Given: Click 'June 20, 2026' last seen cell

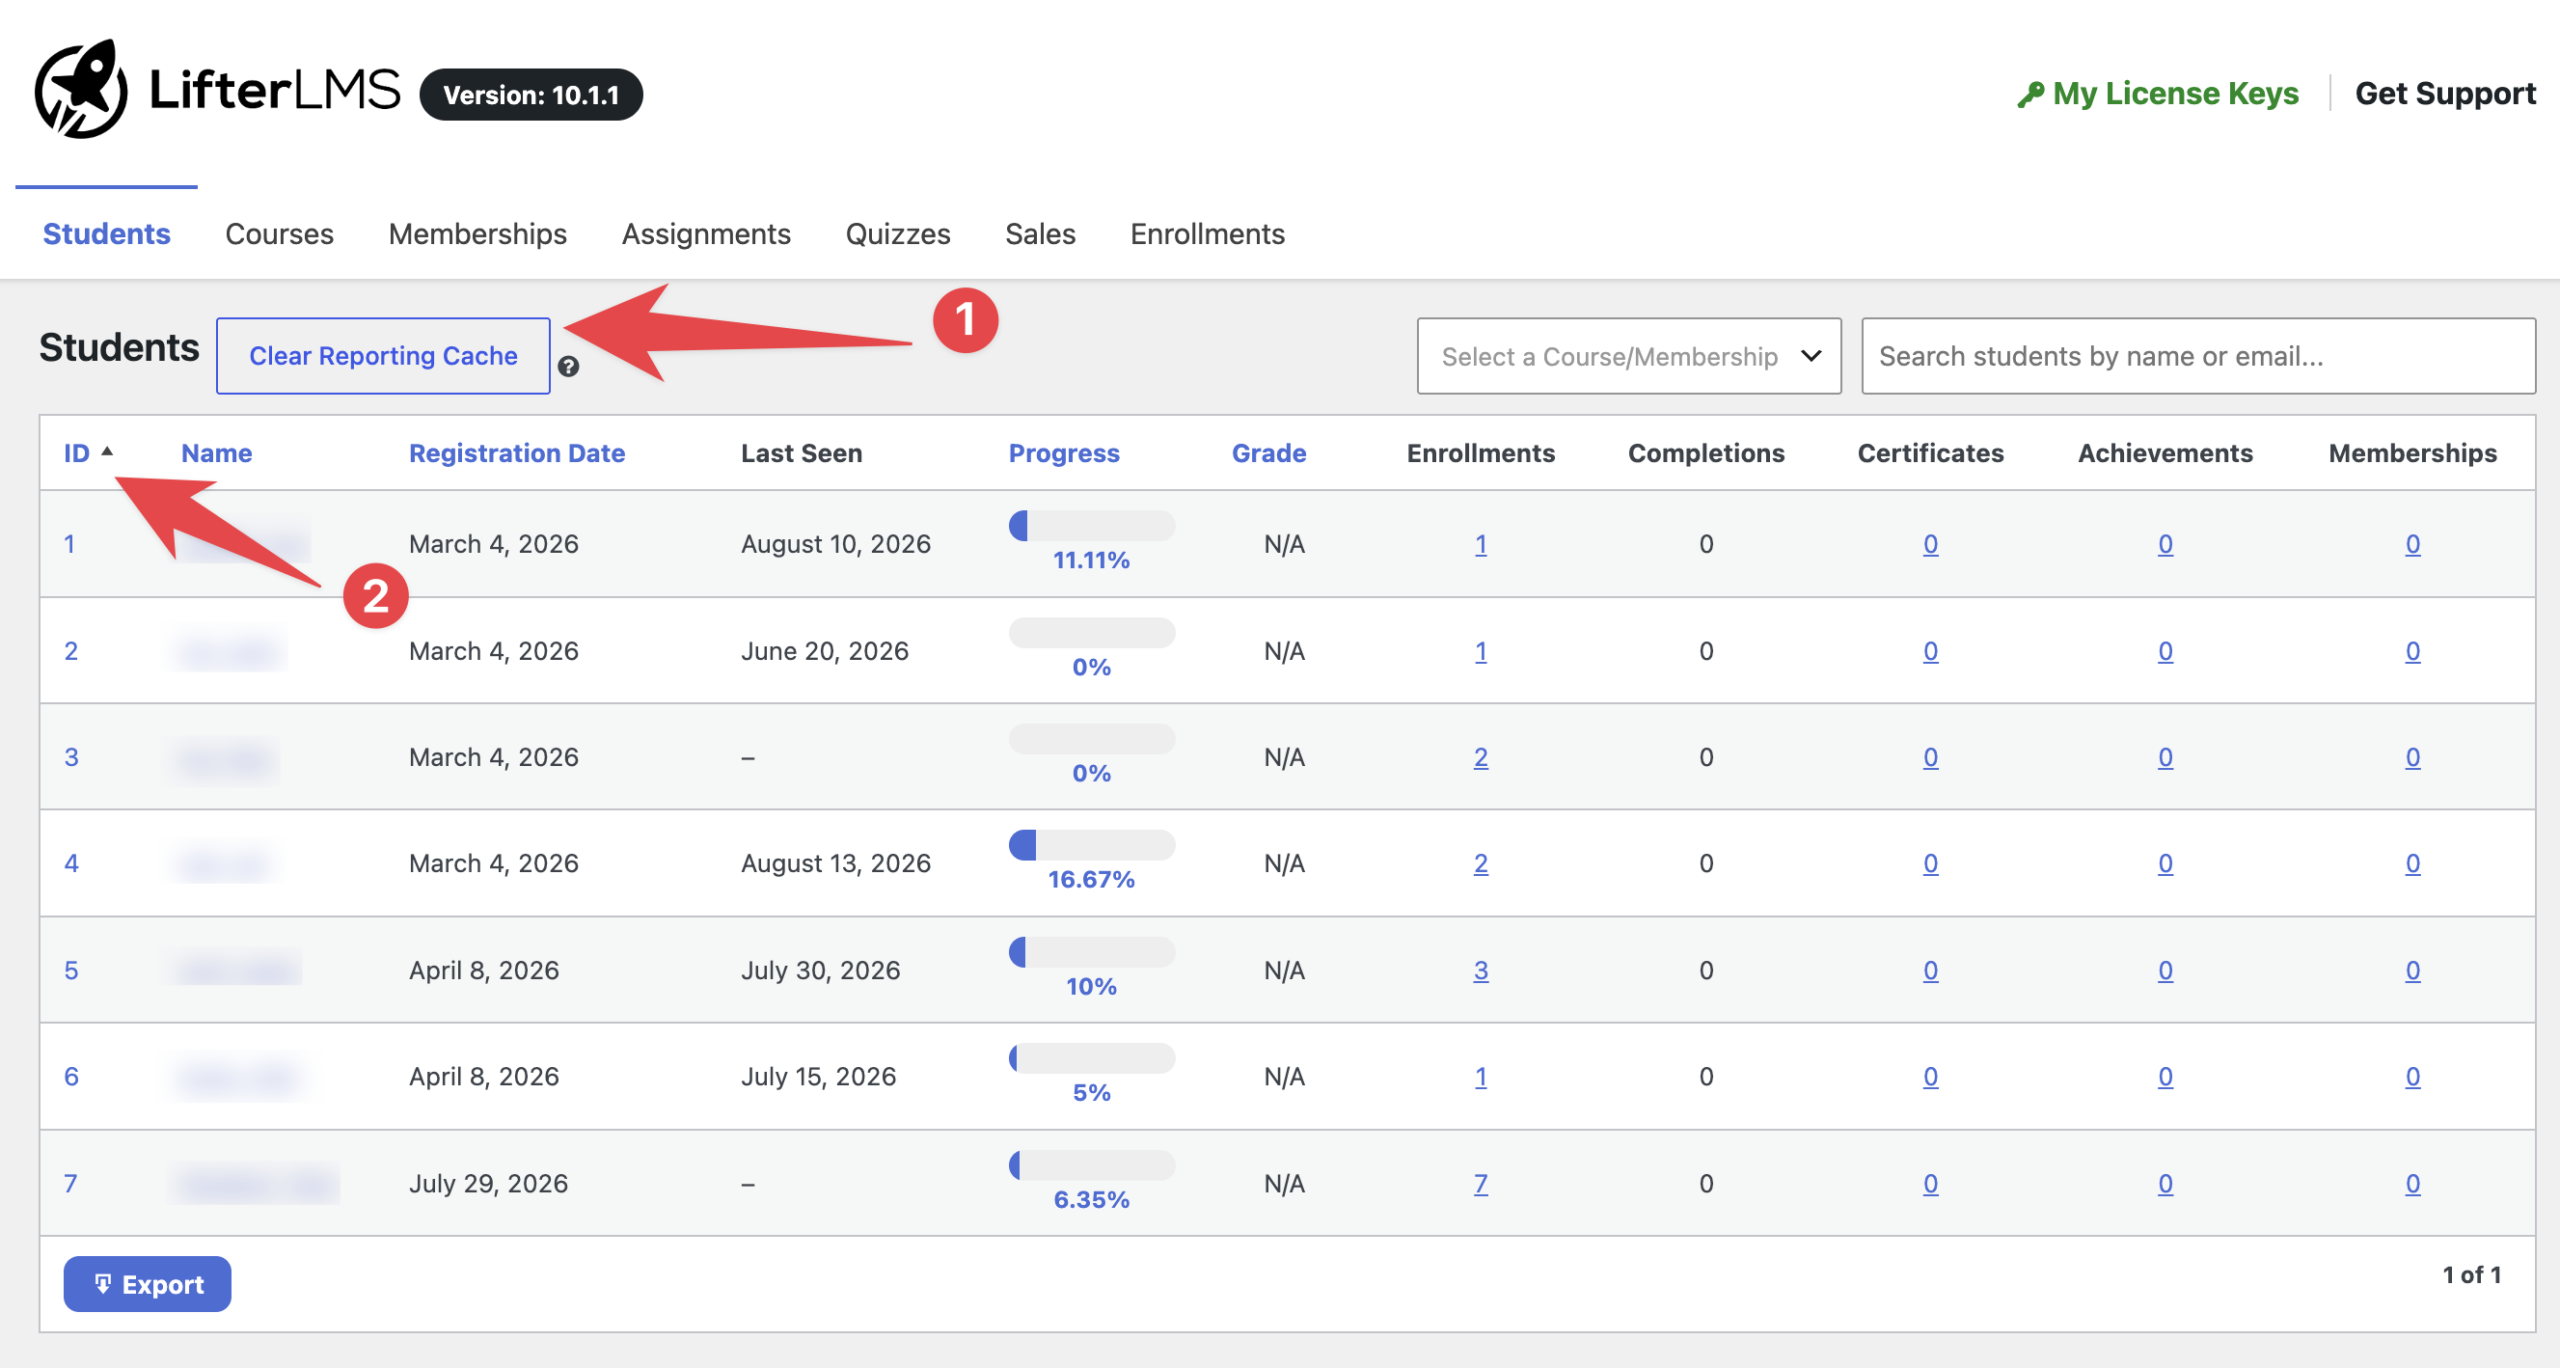Looking at the screenshot, I should 824,651.
